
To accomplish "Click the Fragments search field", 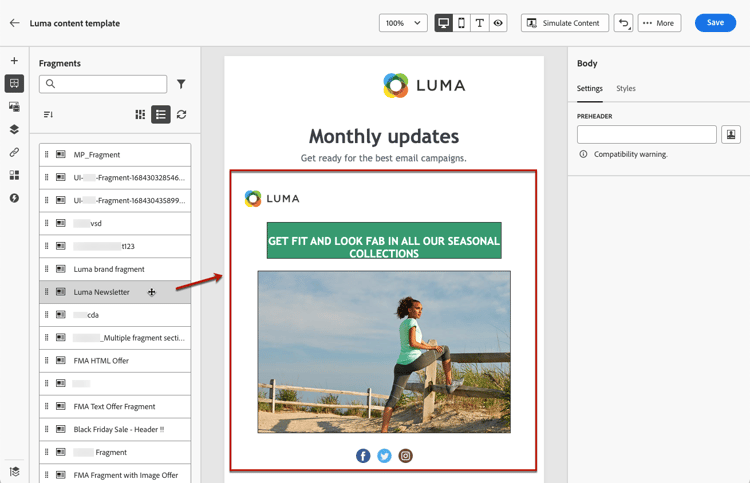I will [103, 84].
